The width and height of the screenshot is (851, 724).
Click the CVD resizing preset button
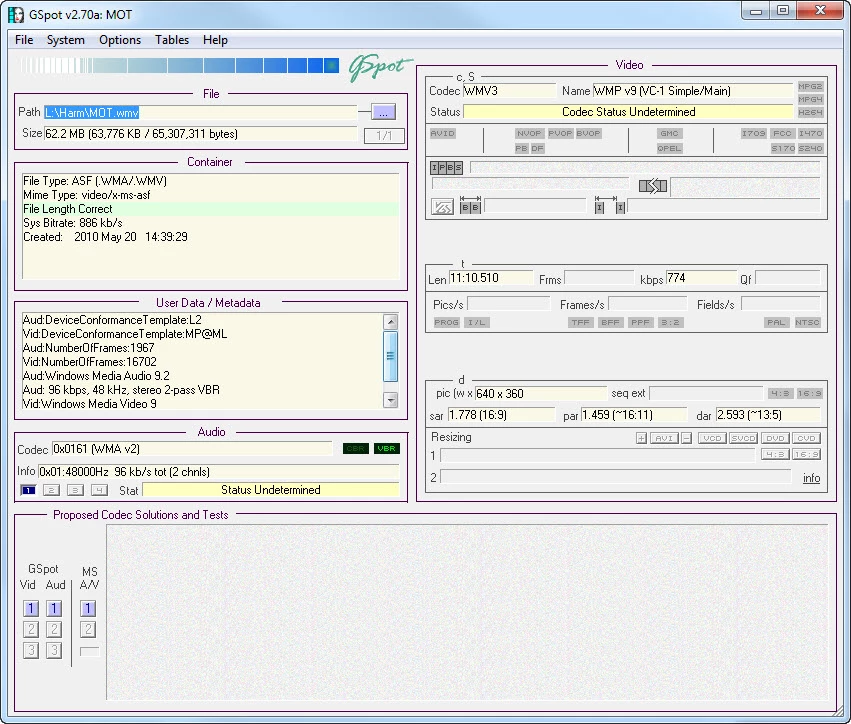[806, 438]
